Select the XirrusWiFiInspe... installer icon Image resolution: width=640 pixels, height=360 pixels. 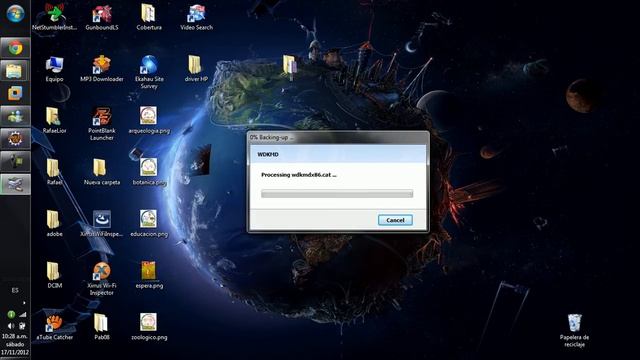(x=102, y=223)
